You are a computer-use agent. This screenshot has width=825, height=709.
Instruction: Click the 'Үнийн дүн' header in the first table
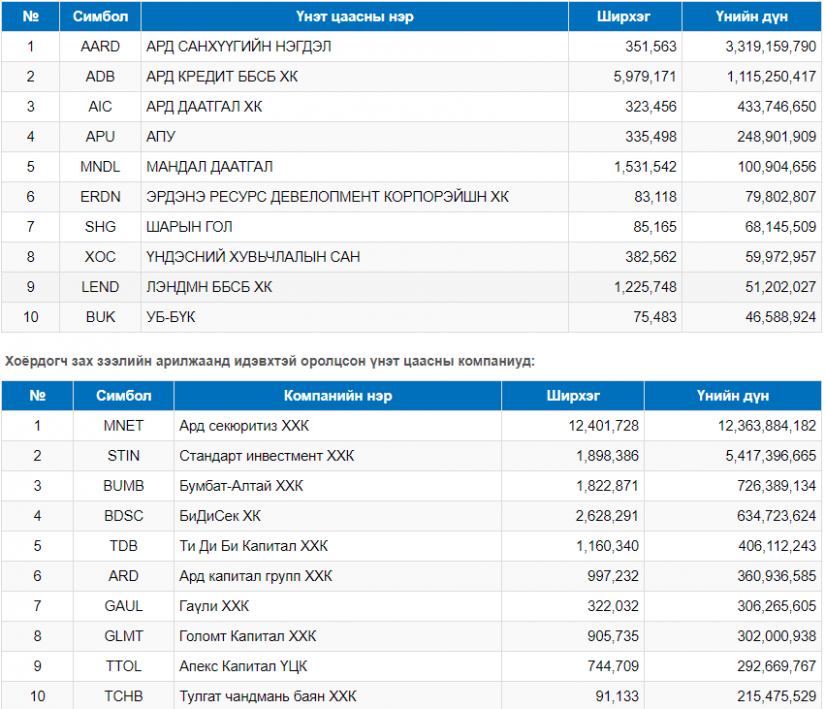point(751,16)
